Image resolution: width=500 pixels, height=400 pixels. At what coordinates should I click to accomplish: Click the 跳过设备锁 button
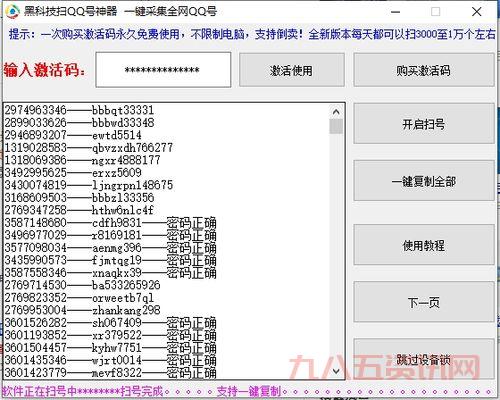(x=424, y=359)
